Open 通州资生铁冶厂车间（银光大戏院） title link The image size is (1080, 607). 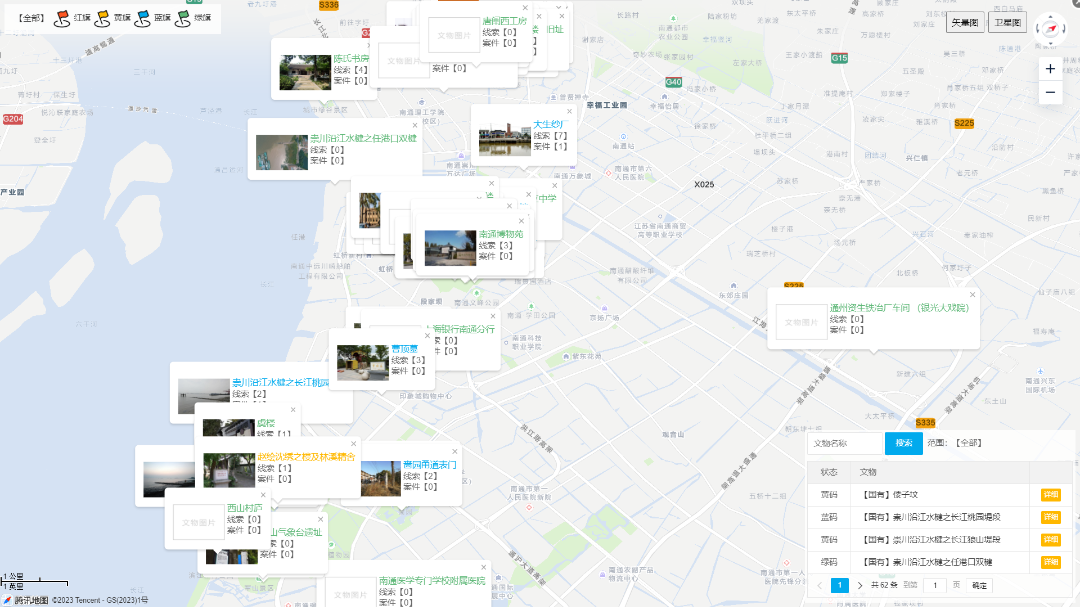click(899, 308)
